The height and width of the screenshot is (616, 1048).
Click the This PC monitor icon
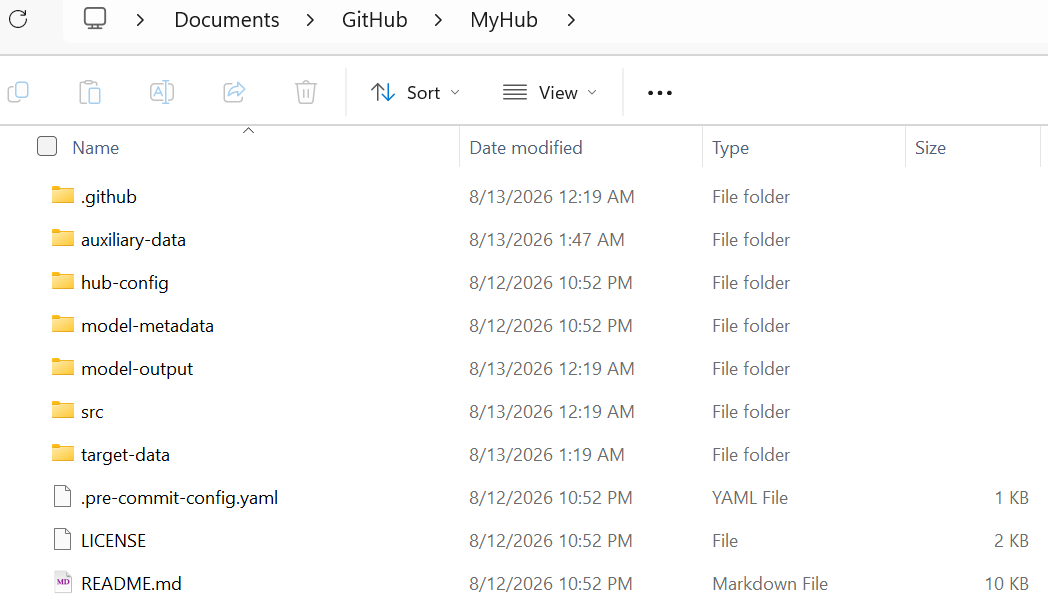95,19
